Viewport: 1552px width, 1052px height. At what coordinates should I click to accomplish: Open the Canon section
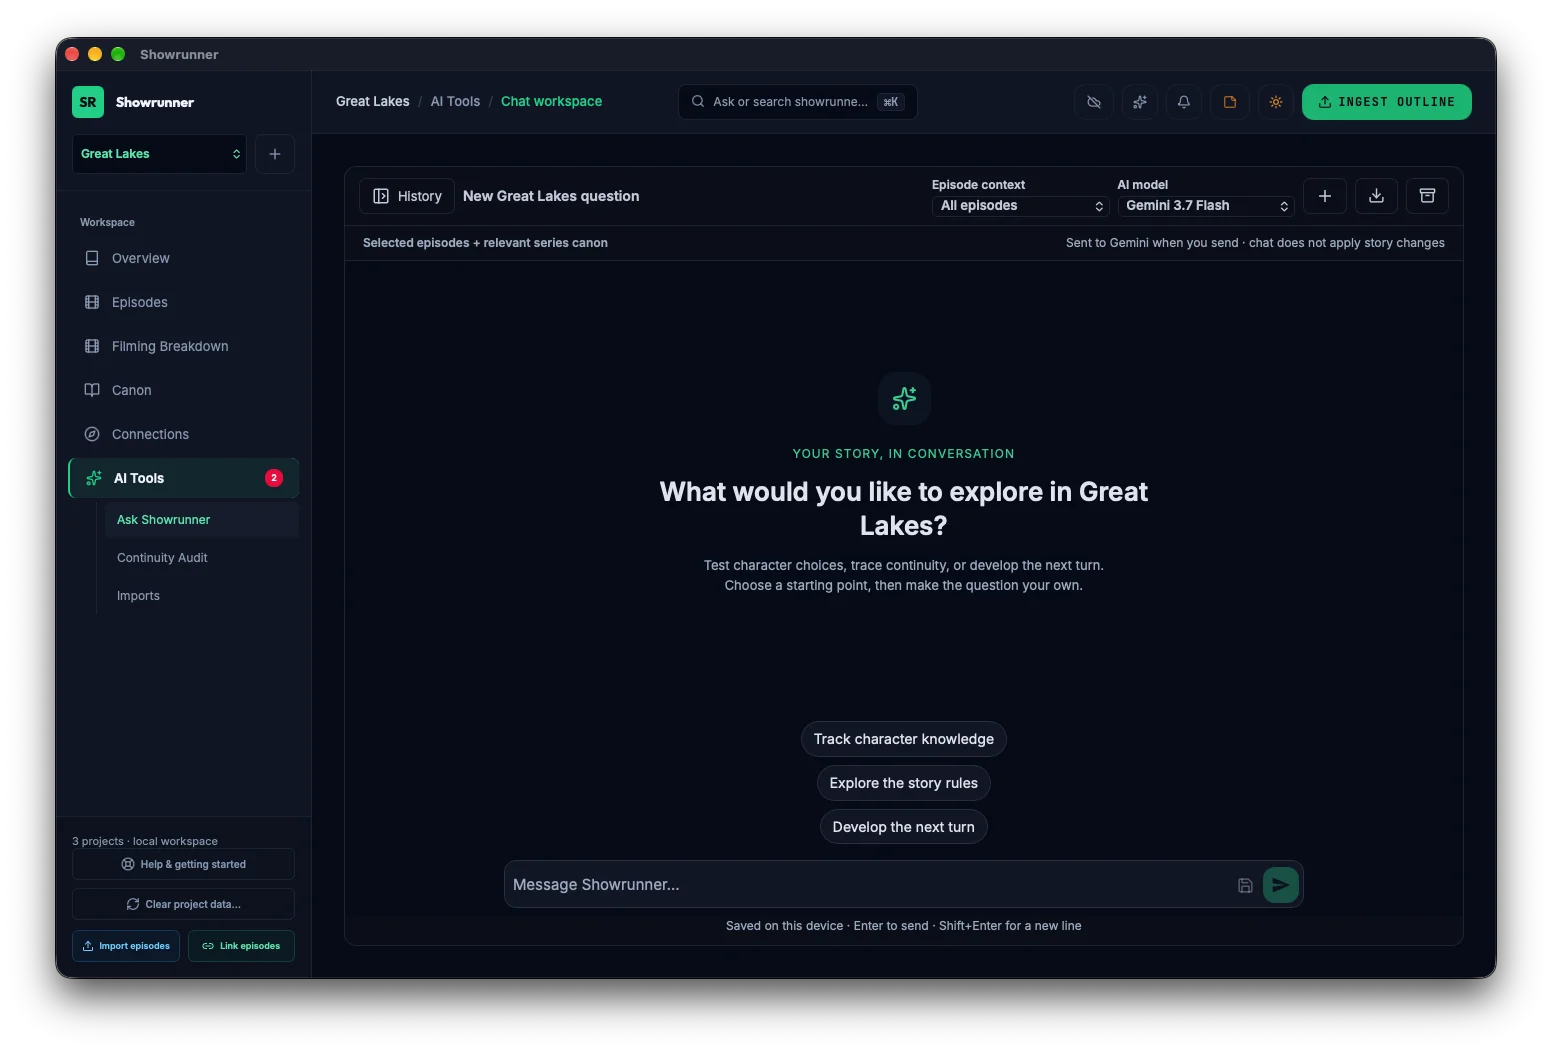184,390
